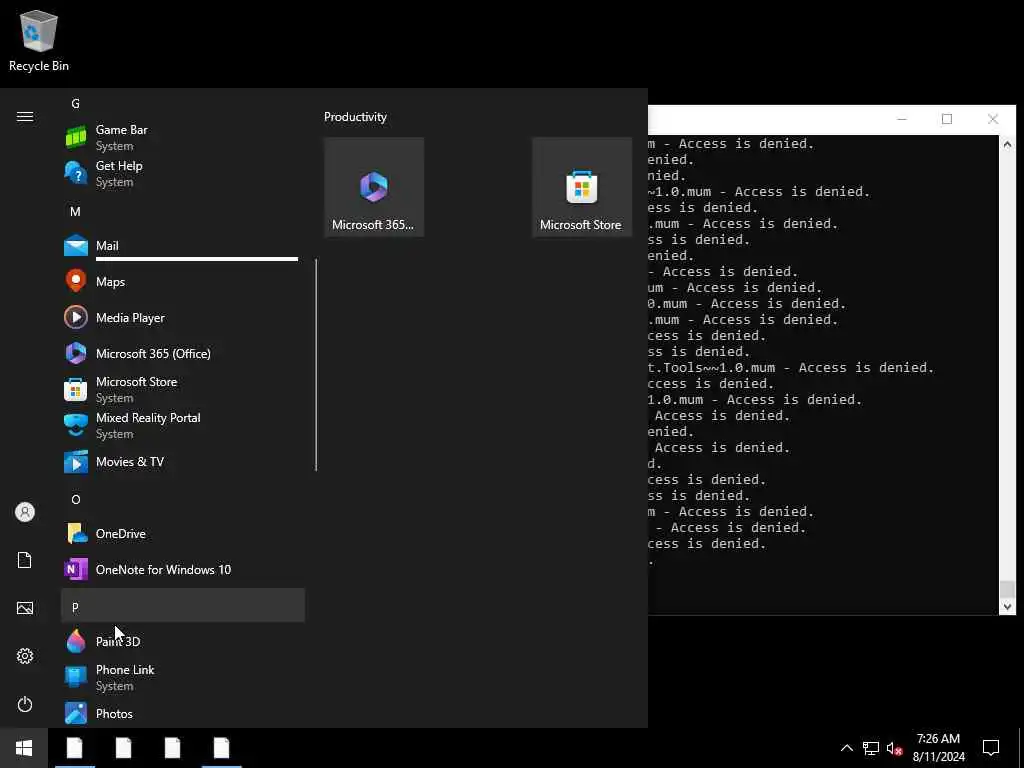Open Paint 3D
Image resolution: width=1024 pixels, height=768 pixels.
point(183,641)
